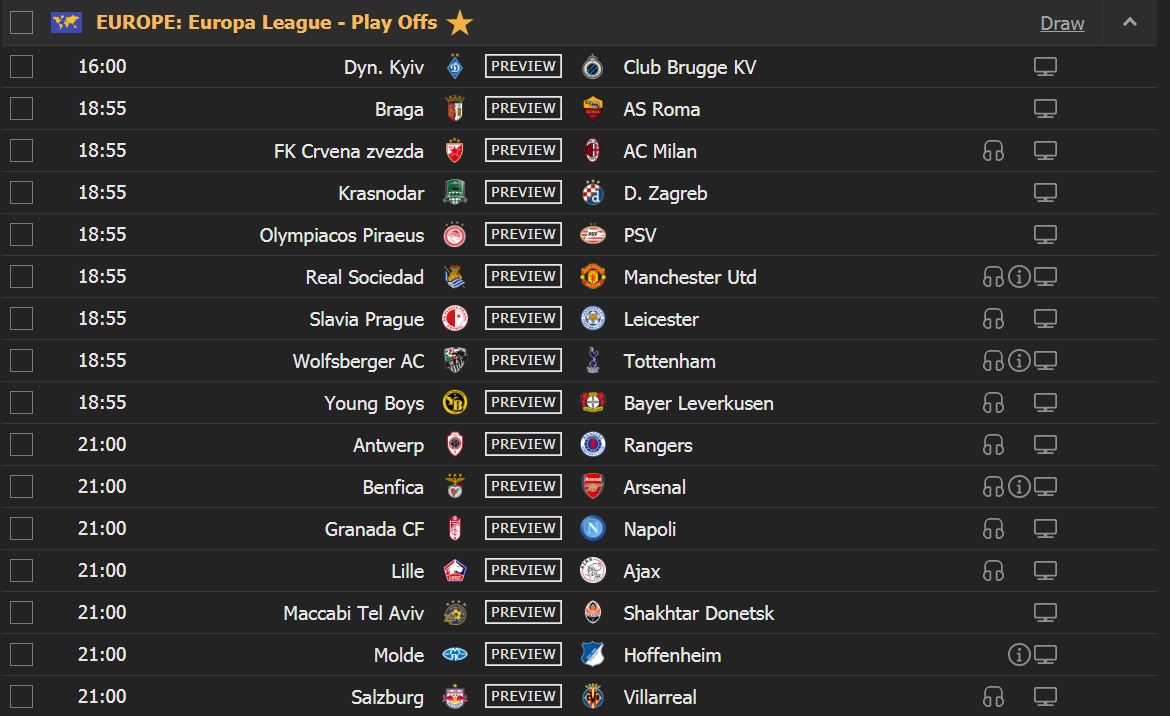Viewport: 1170px width, 716px height.
Task: Check the box beside Lille vs Ajax
Action: [22, 571]
